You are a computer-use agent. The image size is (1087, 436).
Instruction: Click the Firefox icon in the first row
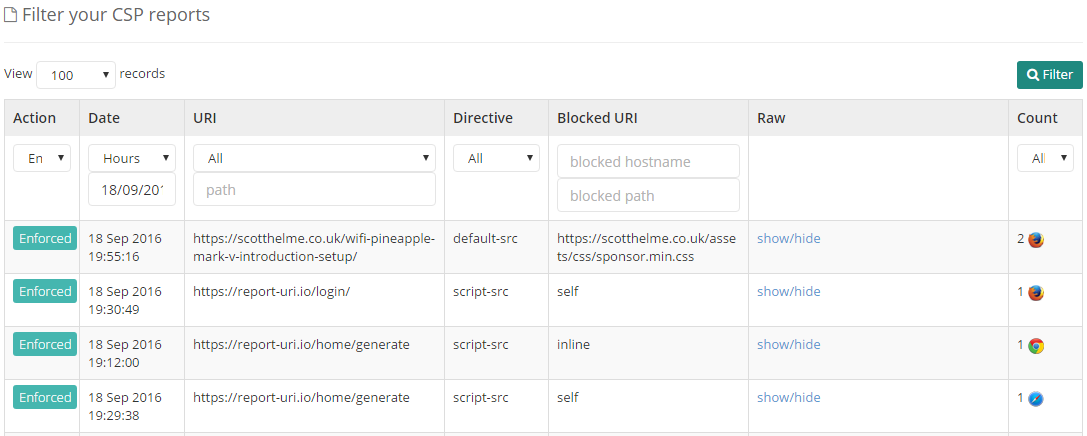pos(1036,240)
